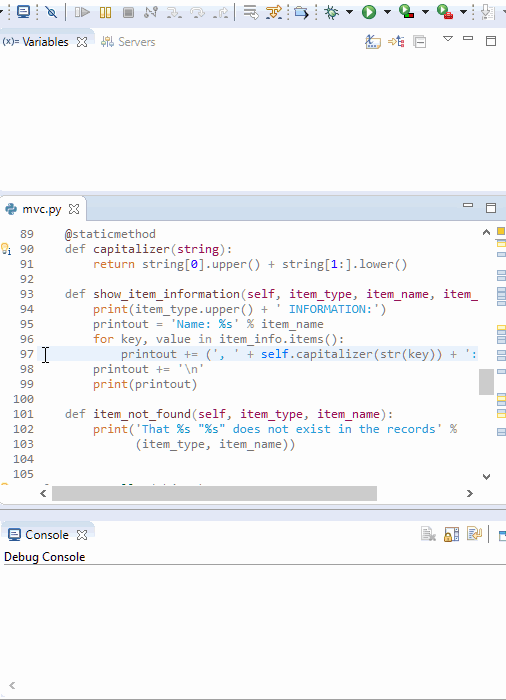Screen dimensions: 506x700
Task: Click the open folder arrow toolbar icon
Action: pos(302,12)
